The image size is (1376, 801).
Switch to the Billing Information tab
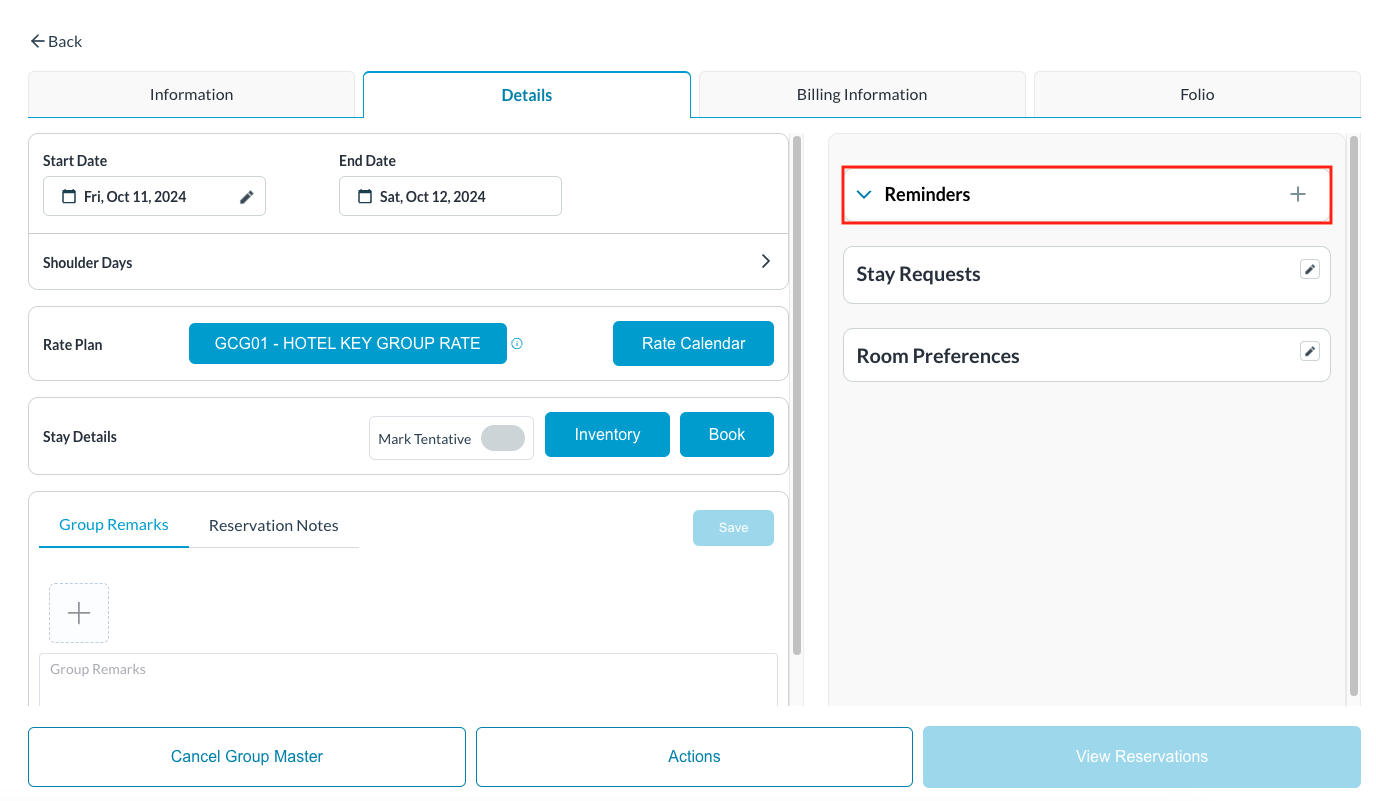(861, 95)
